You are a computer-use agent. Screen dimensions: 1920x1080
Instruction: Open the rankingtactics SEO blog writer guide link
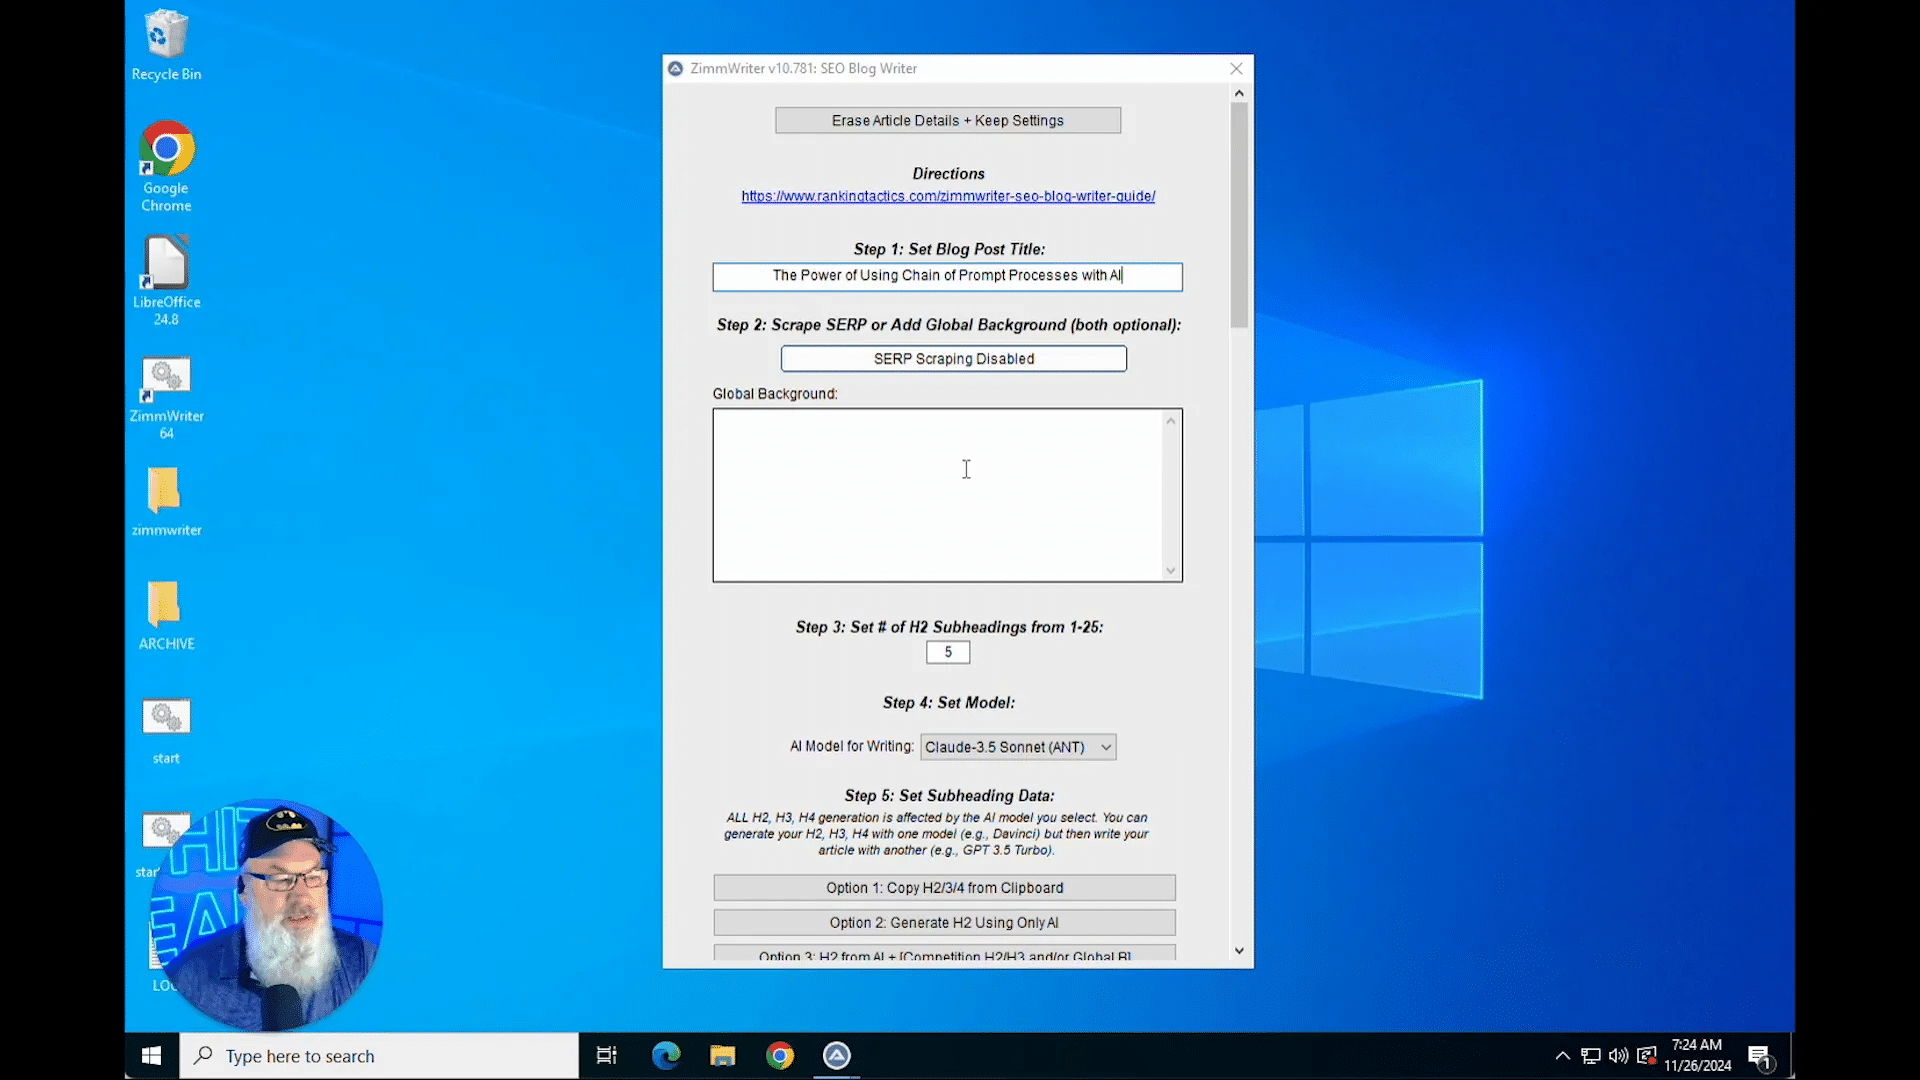click(948, 197)
